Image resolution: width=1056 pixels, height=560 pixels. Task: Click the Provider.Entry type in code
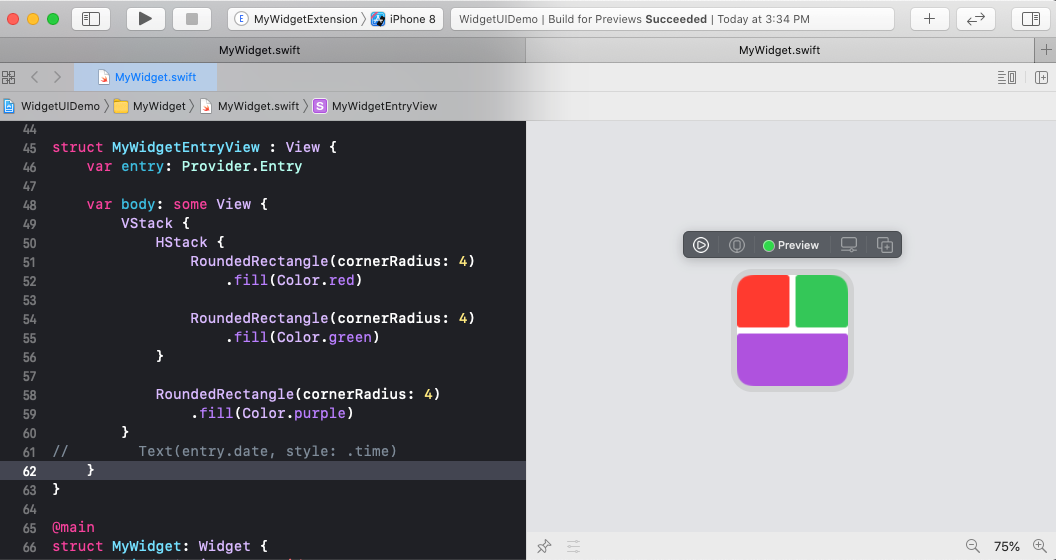pos(242,166)
